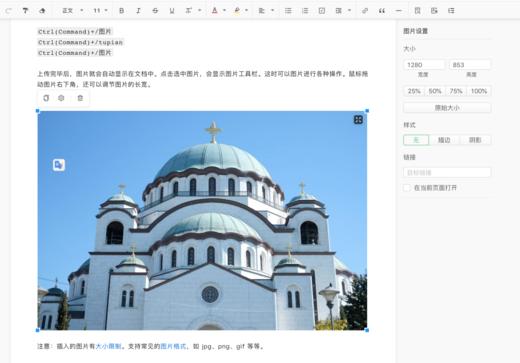Image resolution: width=520 pixels, height=363 pixels.
Task: Click the more text styles icon
Action: (x=189, y=11)
